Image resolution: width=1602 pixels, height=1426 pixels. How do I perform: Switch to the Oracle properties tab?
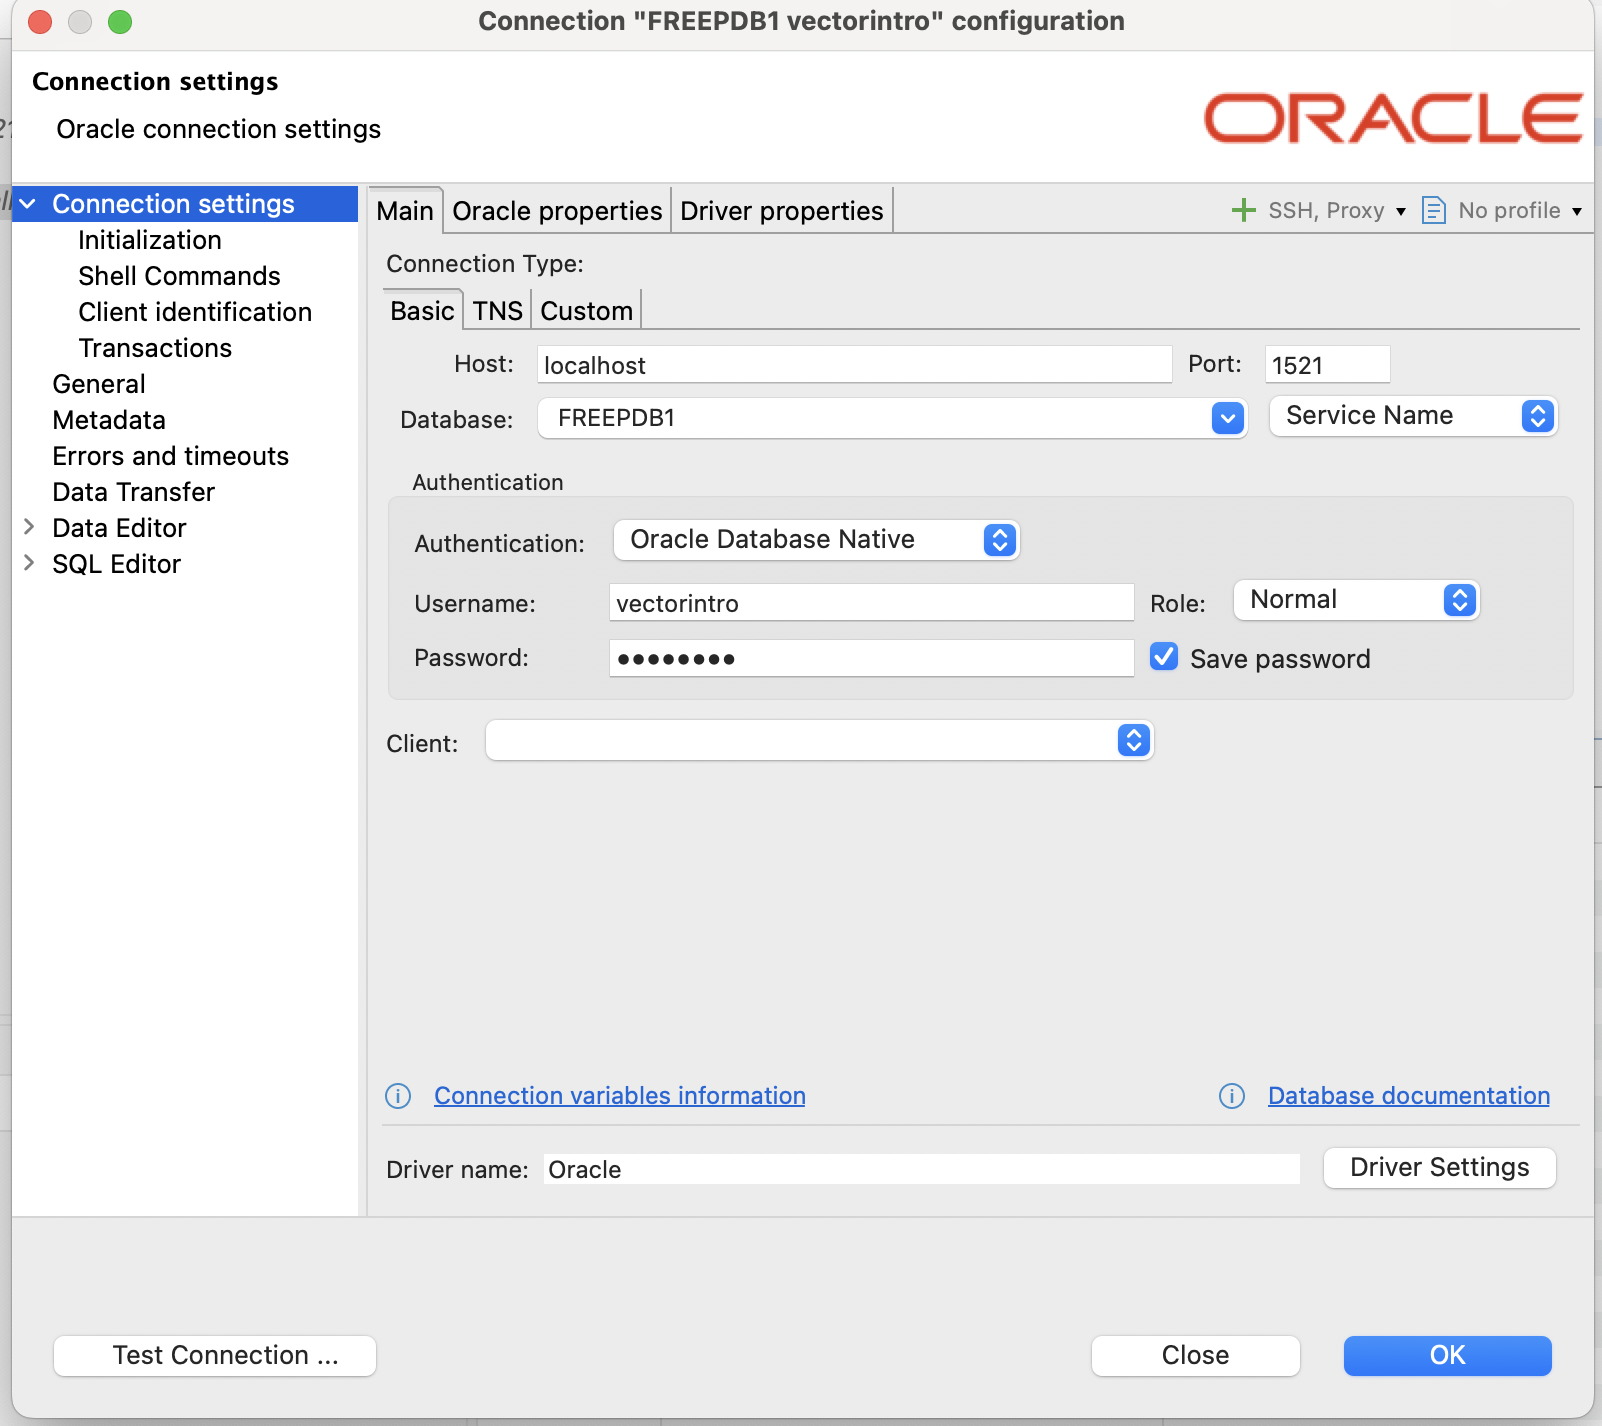[557, 211]
